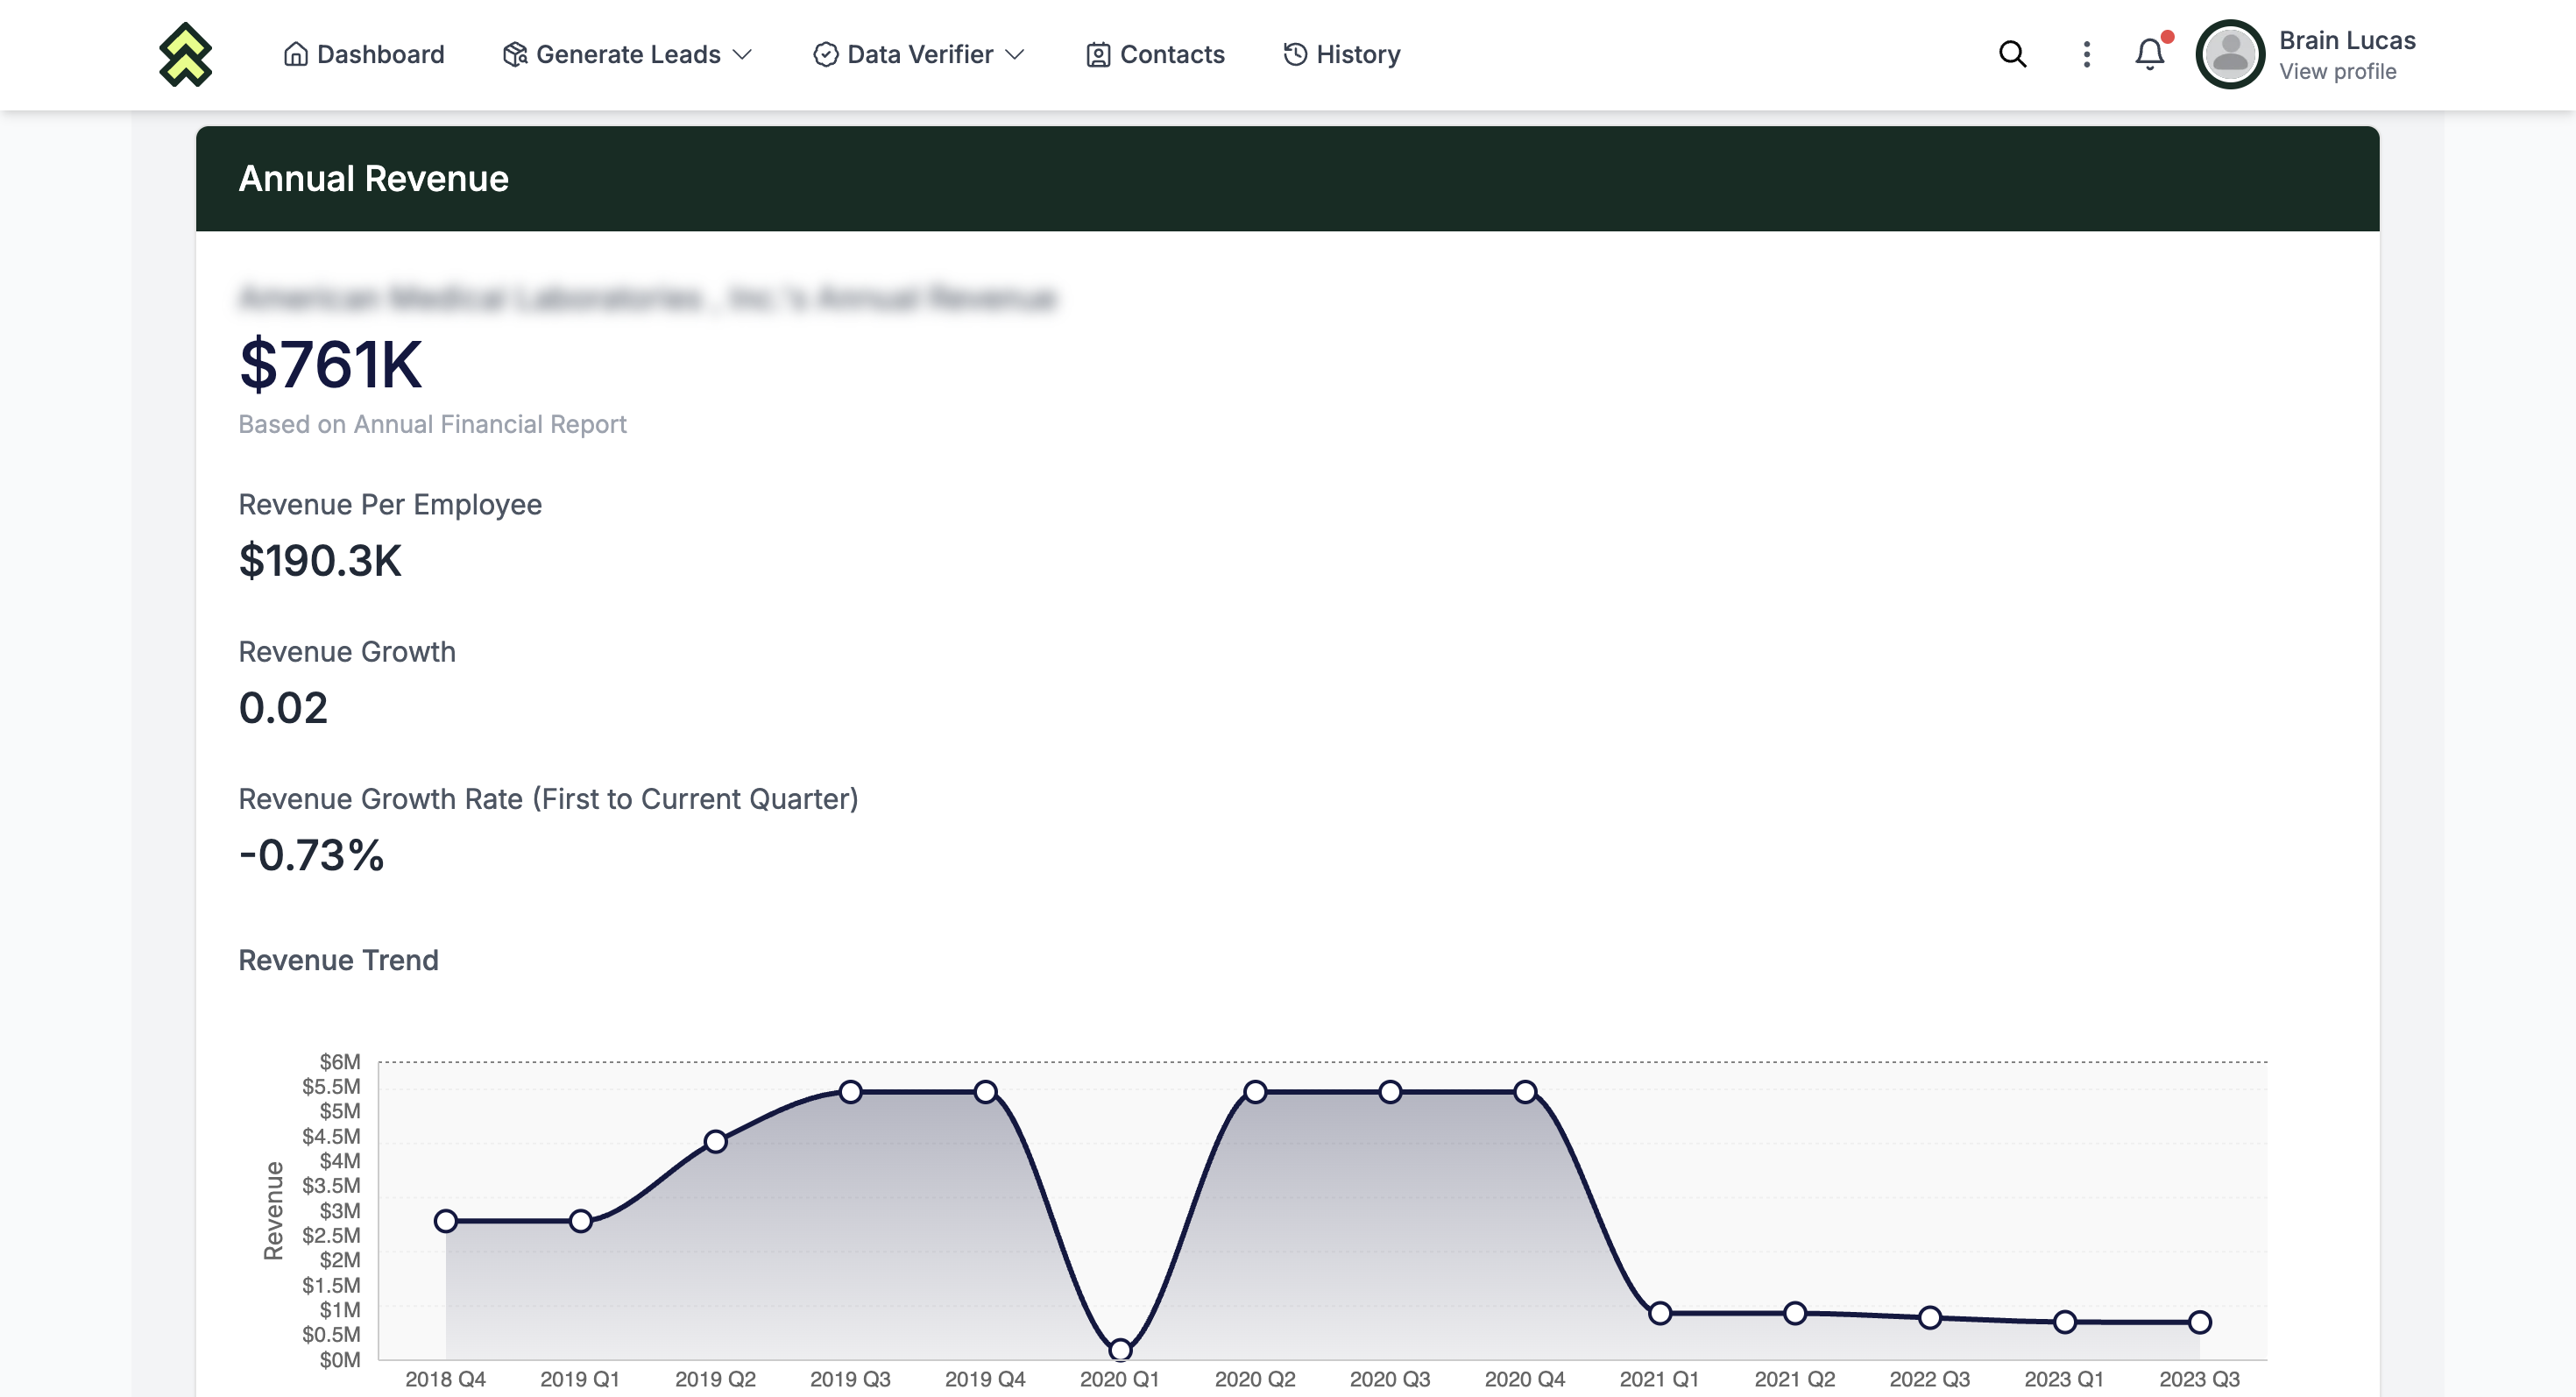This screenshot has width=2576, height=1397.
Task: Click the $761K revenue figure
Action: pyautogui.click(x=330, y=363)
